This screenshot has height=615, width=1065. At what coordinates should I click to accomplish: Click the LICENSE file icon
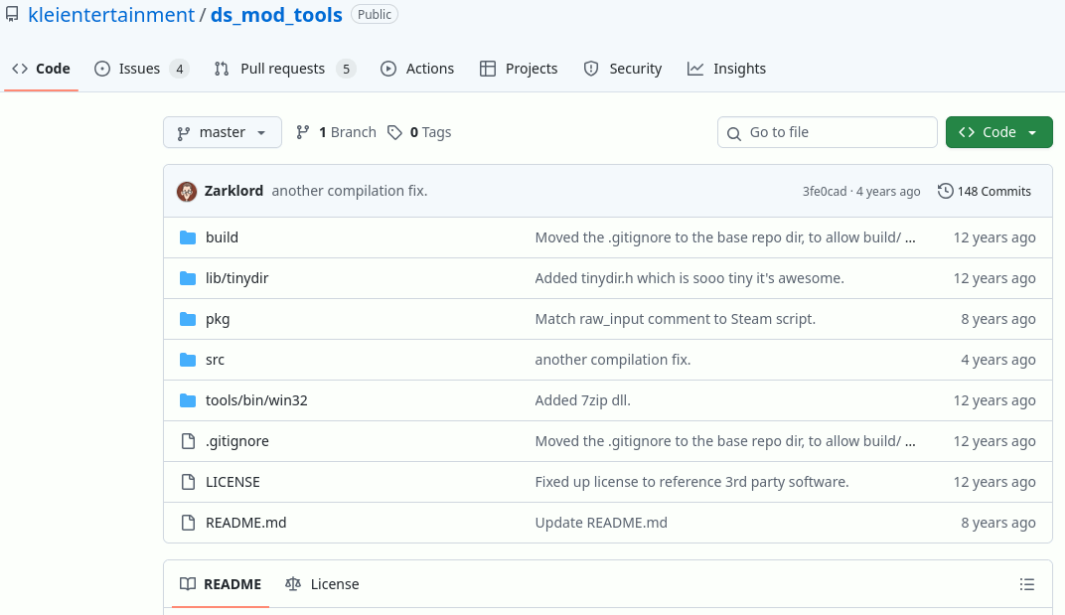187,482
